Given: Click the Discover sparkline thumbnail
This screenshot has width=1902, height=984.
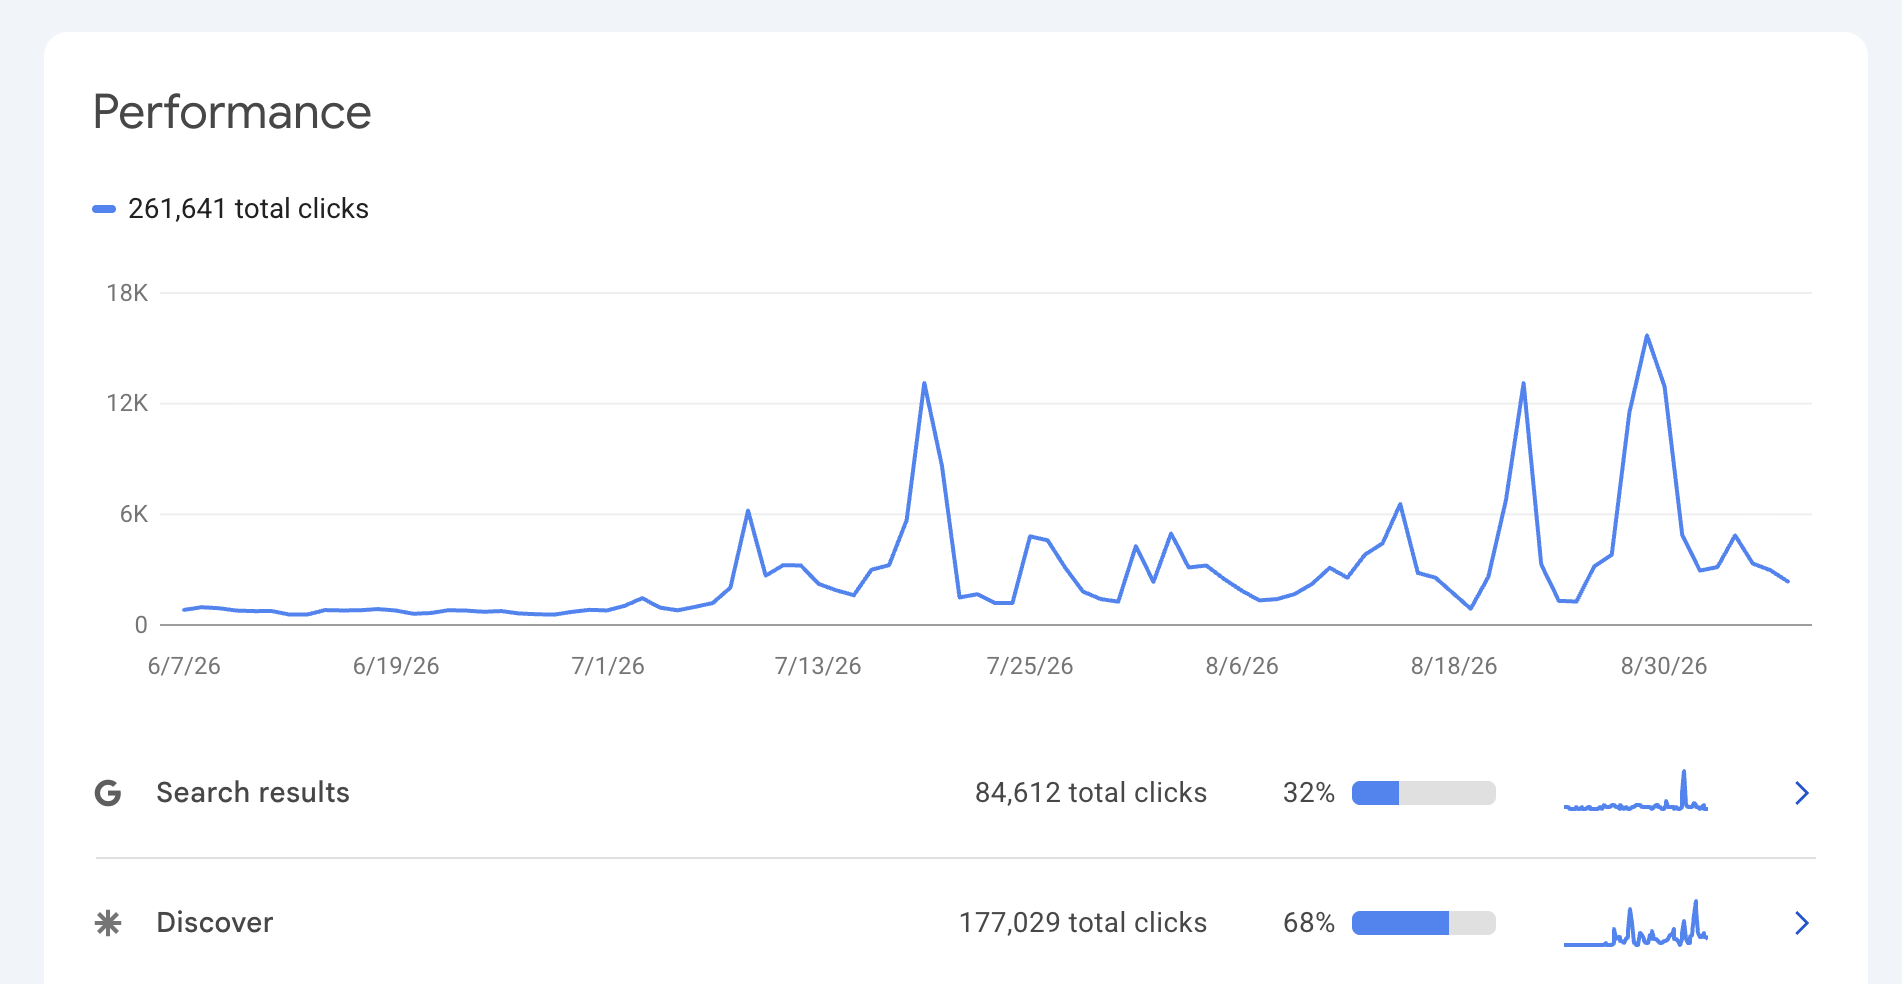Looking at the screenshot, I should [x=1636, y=922].
